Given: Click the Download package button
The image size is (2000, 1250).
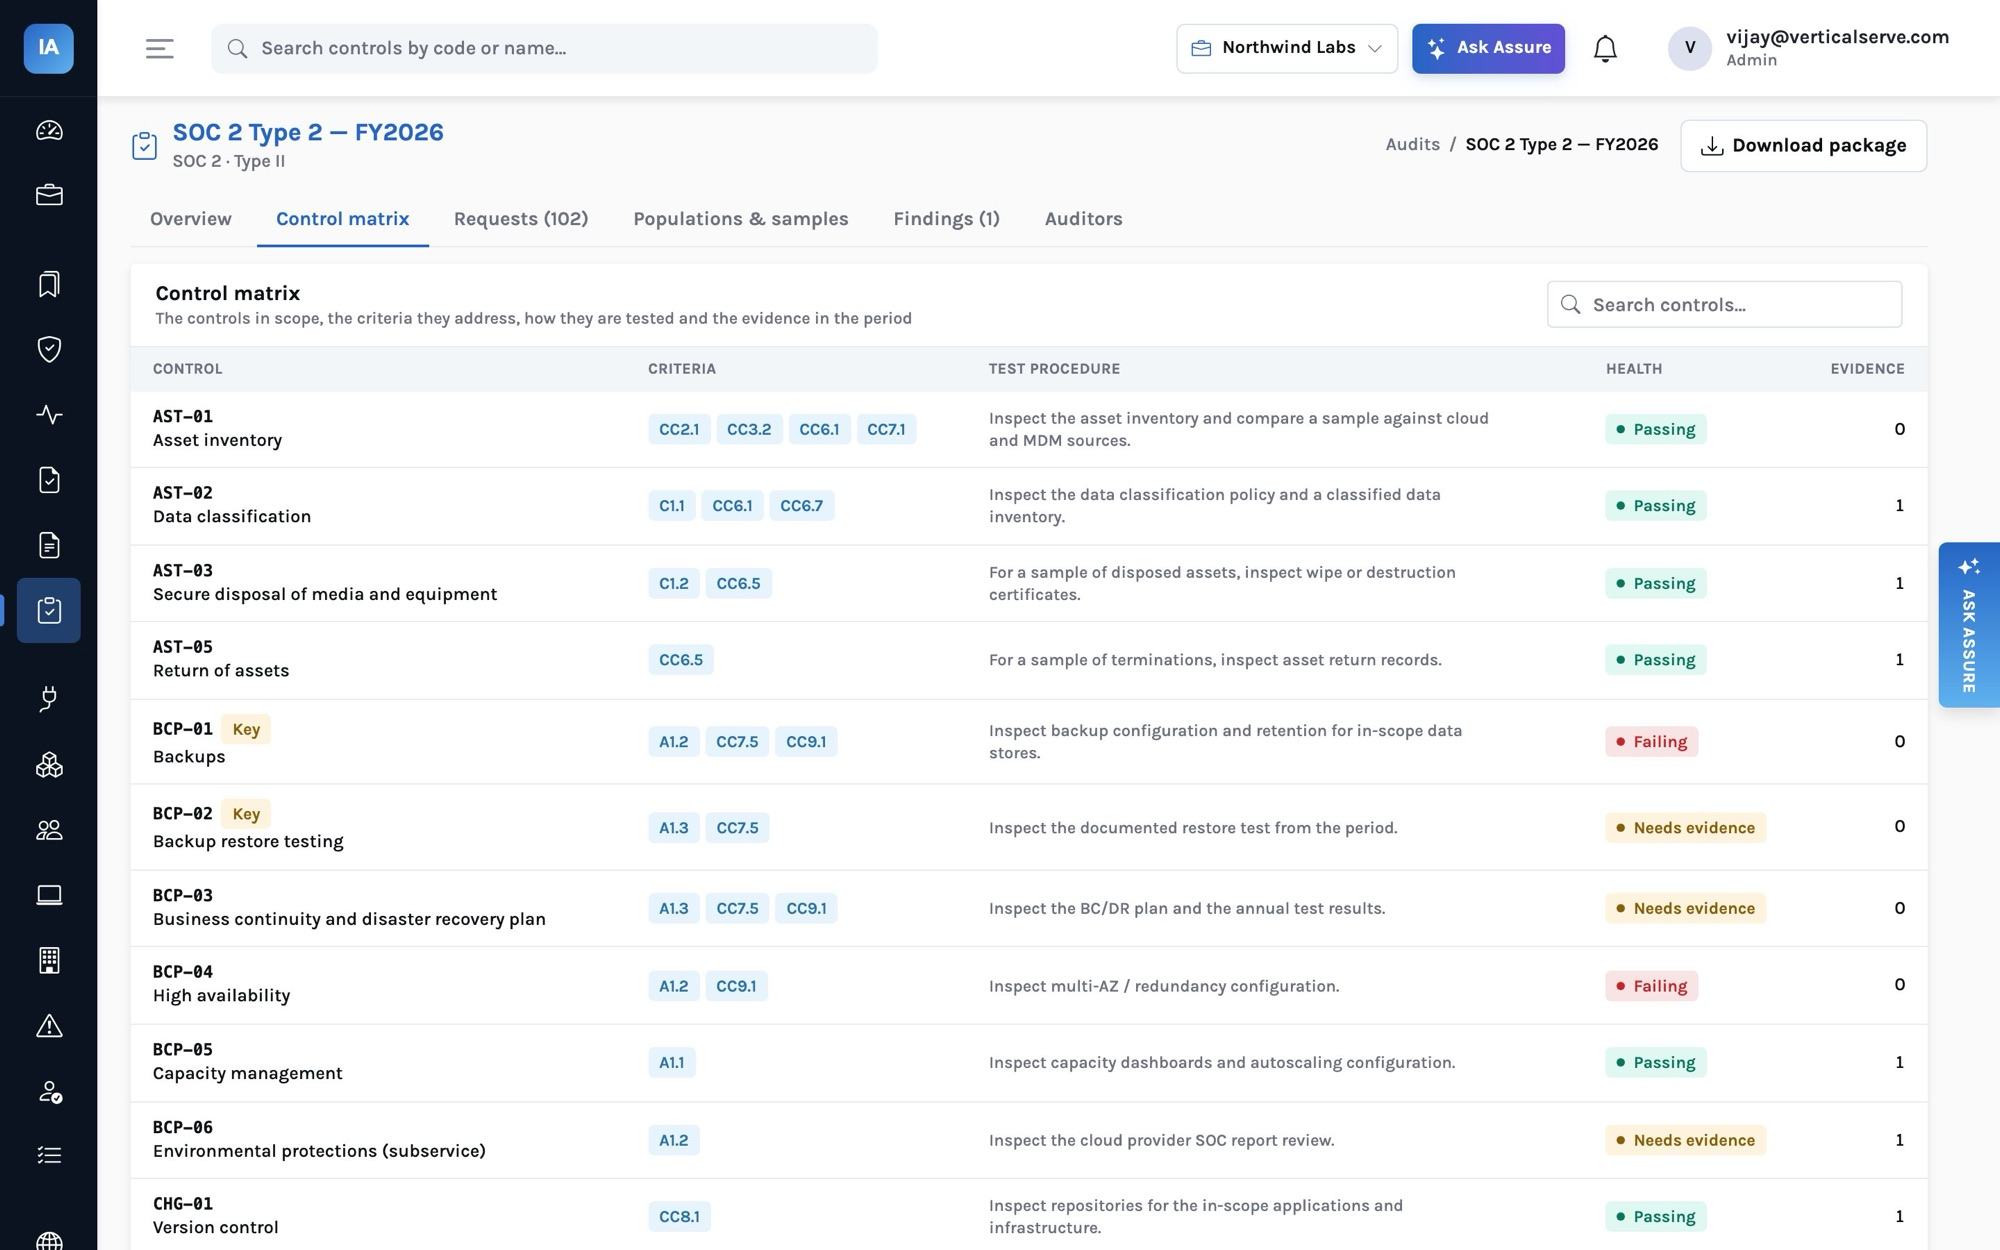Looking at the screenshot, I should [x=1803, y=146].
